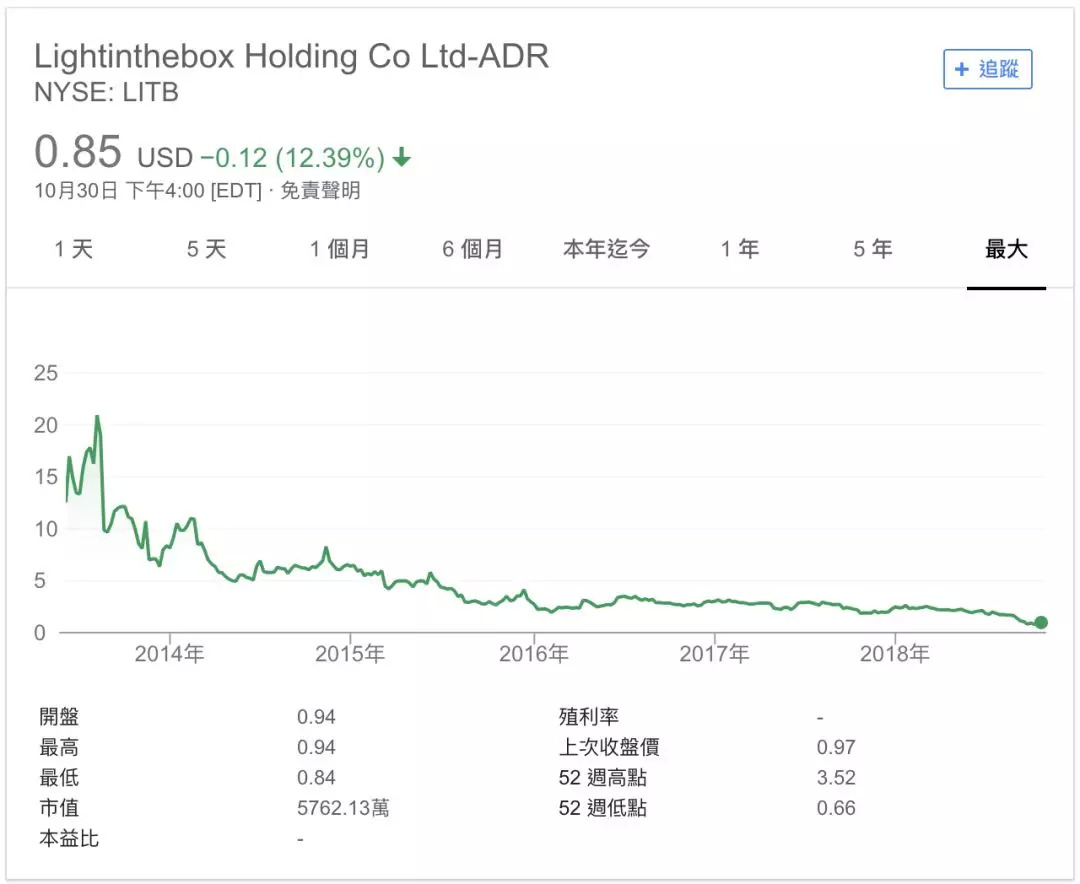The height and width of the screenshot is (884, 1080).
Task: Click the 52 週高點 value 3.52
Action: point(836,778)
